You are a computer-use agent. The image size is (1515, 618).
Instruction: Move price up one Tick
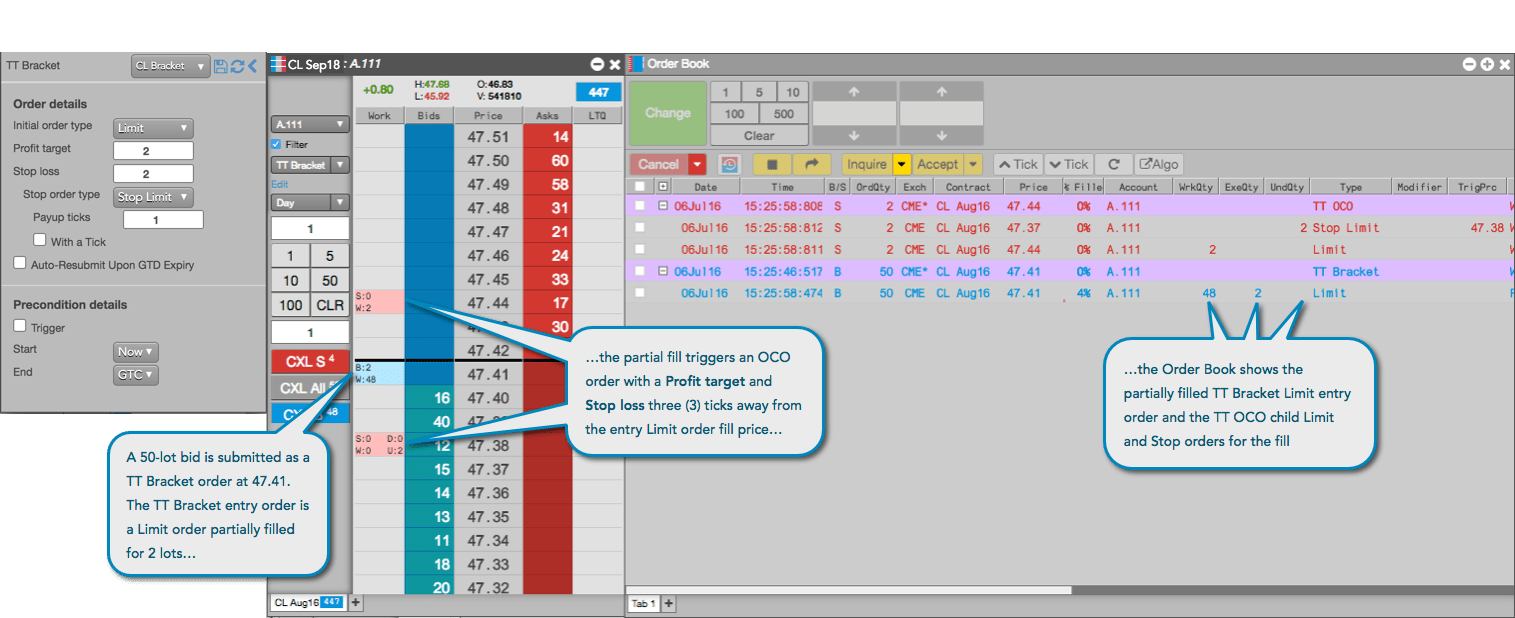click(x=1017, y=164)
